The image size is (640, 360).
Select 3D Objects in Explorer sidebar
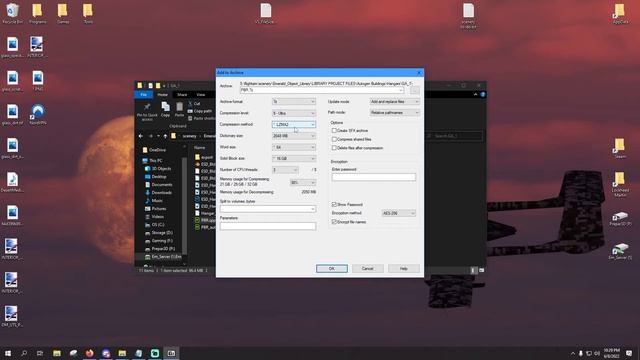(158, 169)
